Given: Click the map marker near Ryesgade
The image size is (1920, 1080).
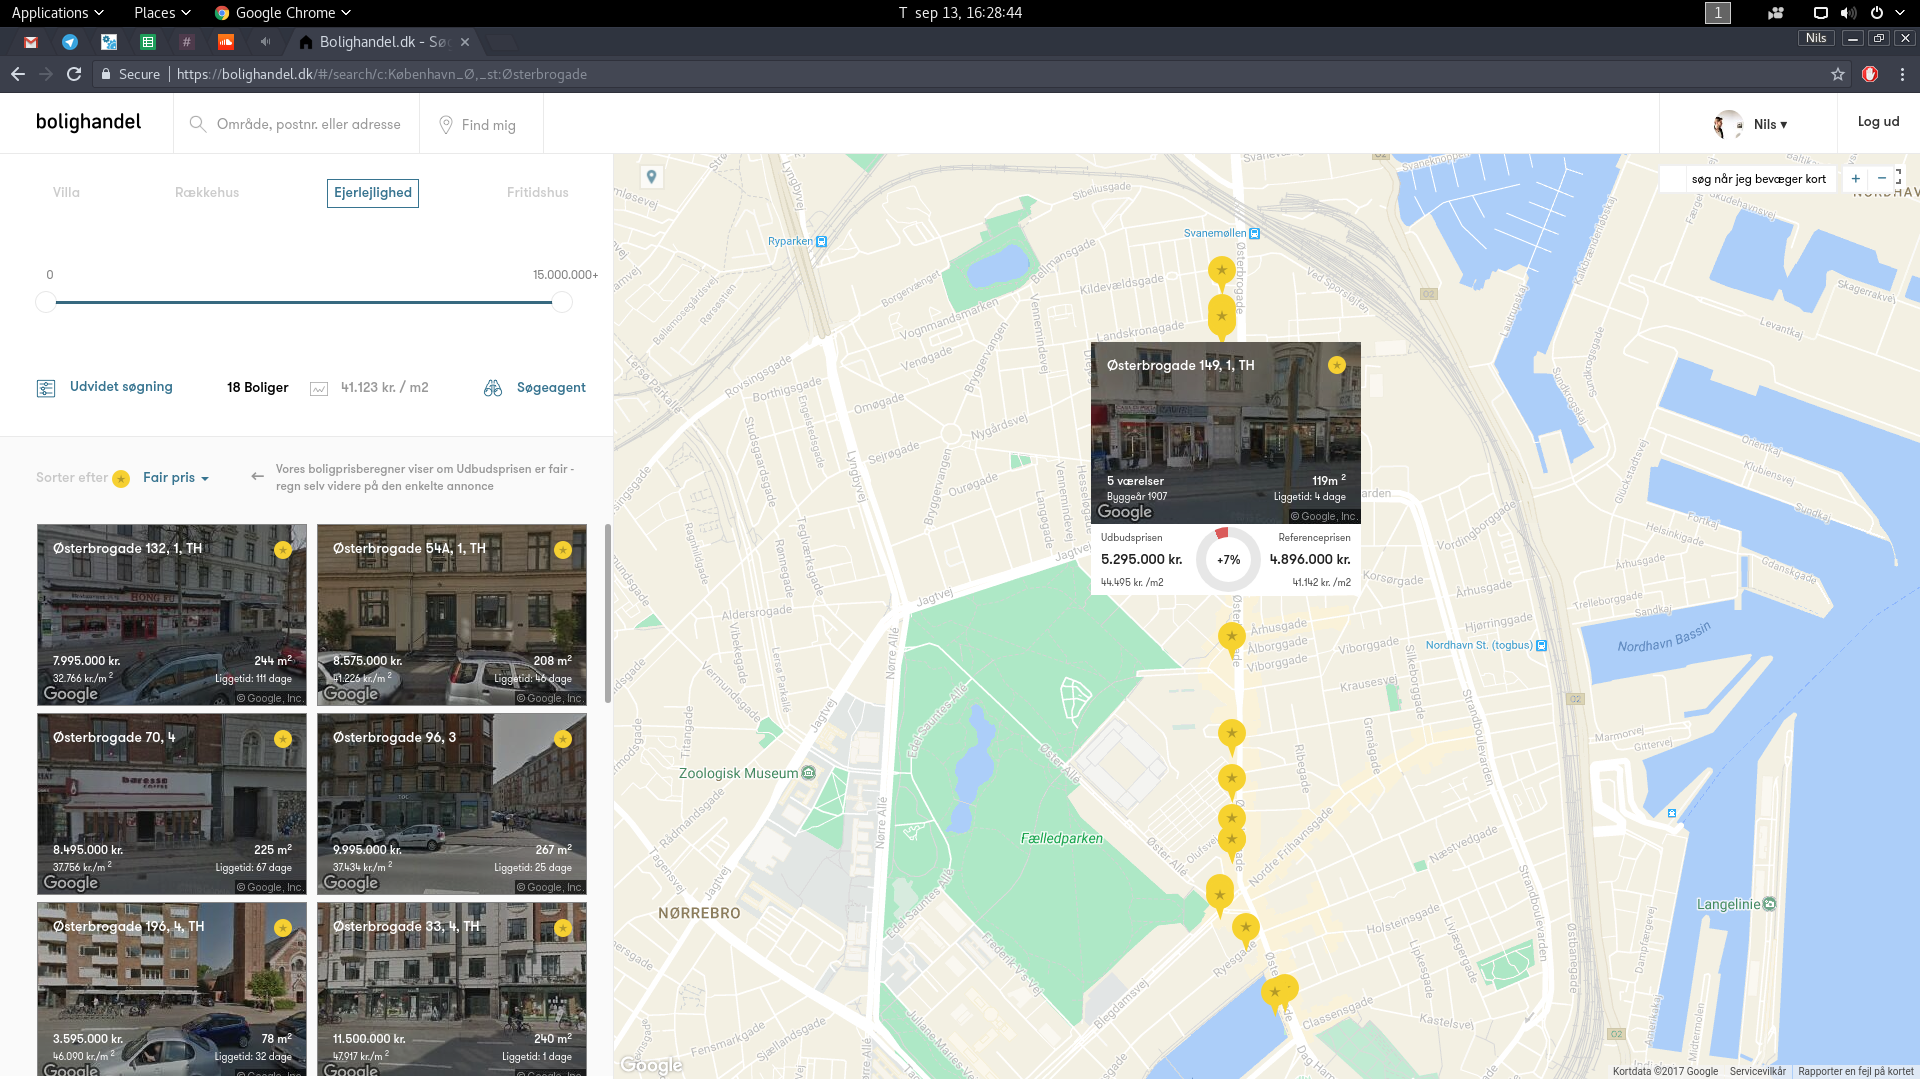Looking at the screenshot, I should (x=1245, y=930).
